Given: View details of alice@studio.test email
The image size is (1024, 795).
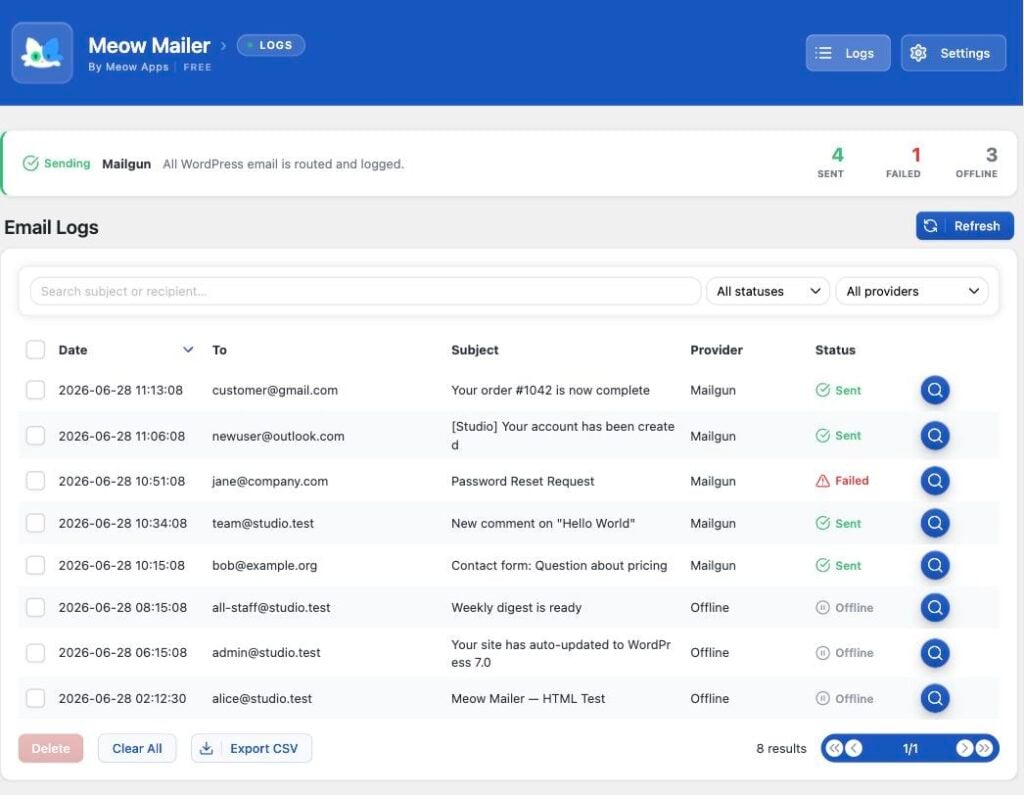Looking at the screenshot, I should [x=935, y=698].
